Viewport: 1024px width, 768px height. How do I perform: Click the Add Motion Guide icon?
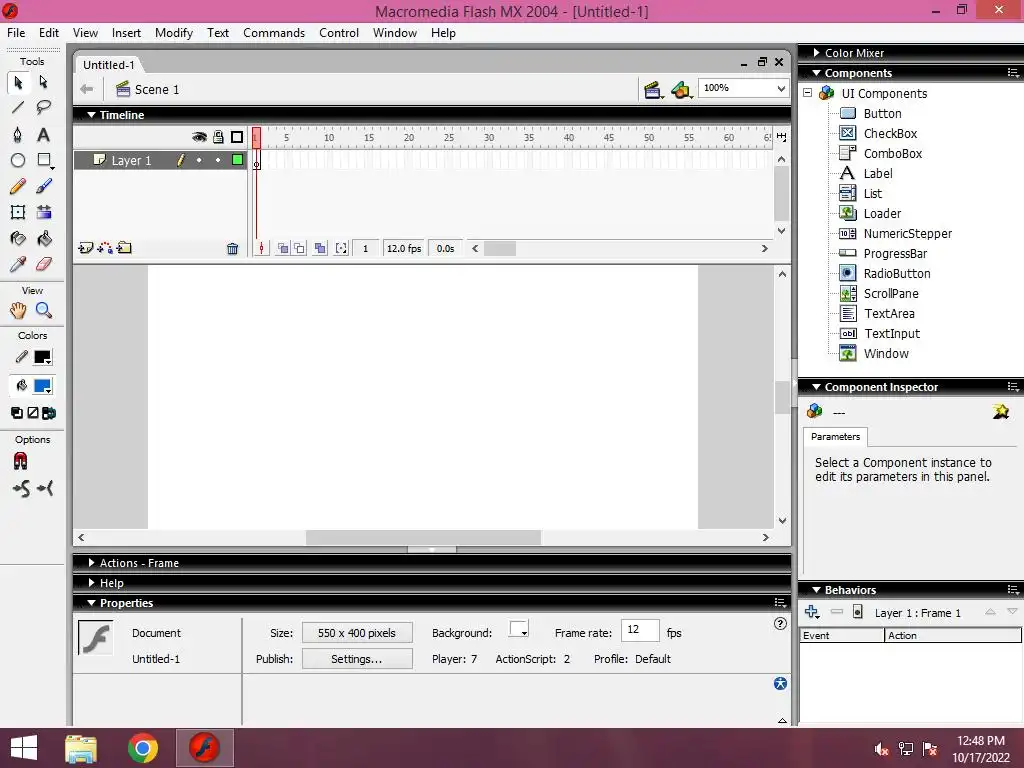point(104,248)
